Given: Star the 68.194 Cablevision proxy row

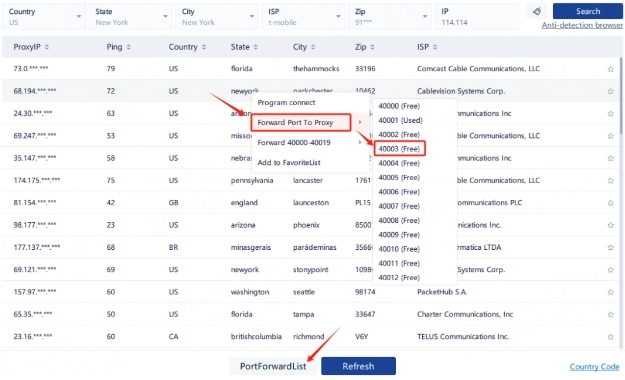Looking at the screenshot, I should pyautogui.click(x=610, y=91).
